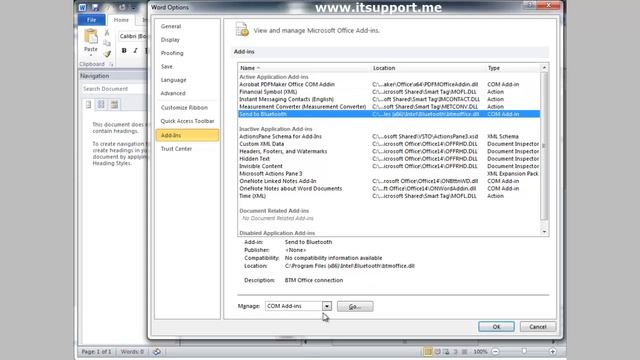The image size is (640, 360).
Task: Select Instant Messaging Contacts (English) row
Action: pyautogui.click(x=389, y=99)
